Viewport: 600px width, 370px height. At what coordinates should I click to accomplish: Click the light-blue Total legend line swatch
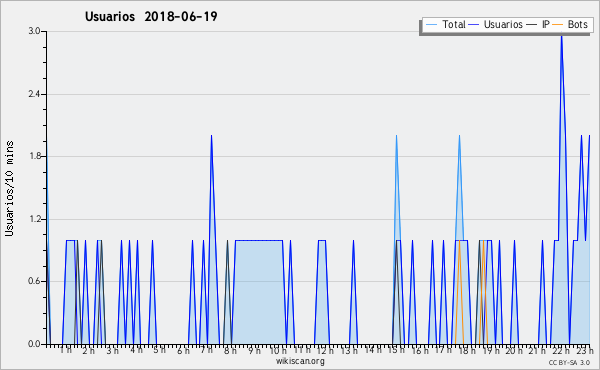431,25
